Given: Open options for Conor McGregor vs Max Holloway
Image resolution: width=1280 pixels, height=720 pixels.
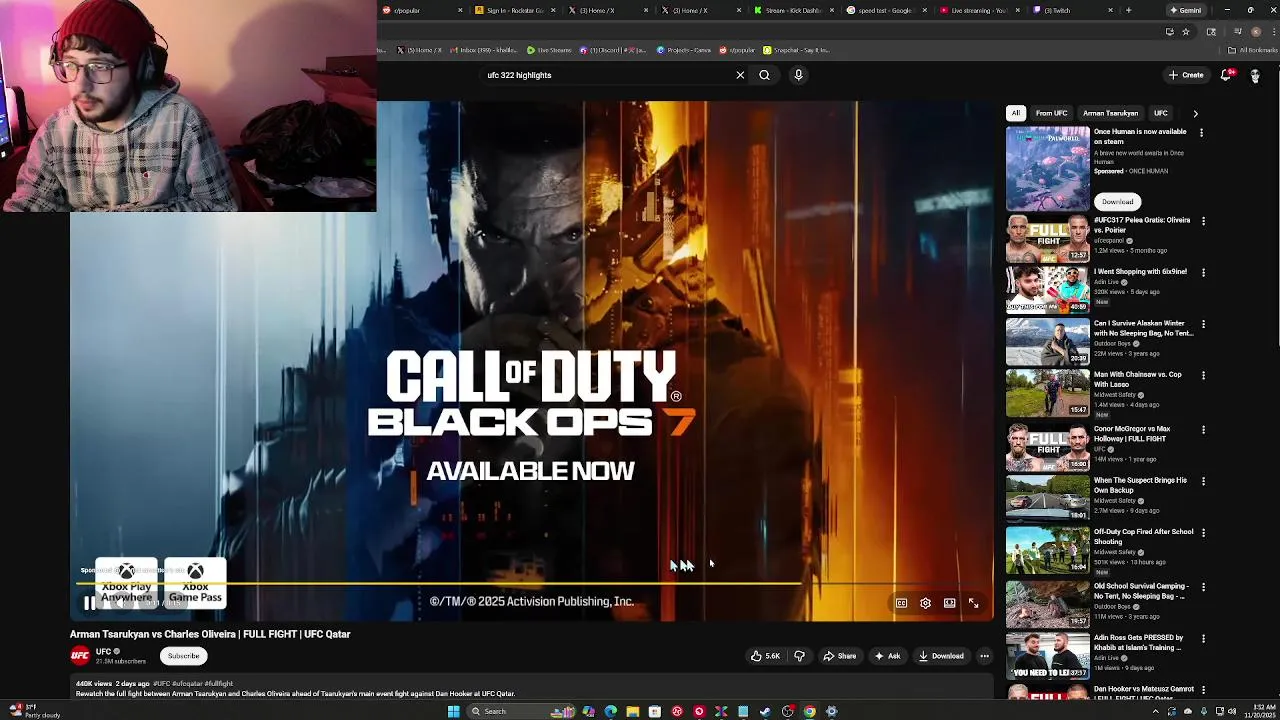Looking at the screenshot, I should (x=1203, y=429).
